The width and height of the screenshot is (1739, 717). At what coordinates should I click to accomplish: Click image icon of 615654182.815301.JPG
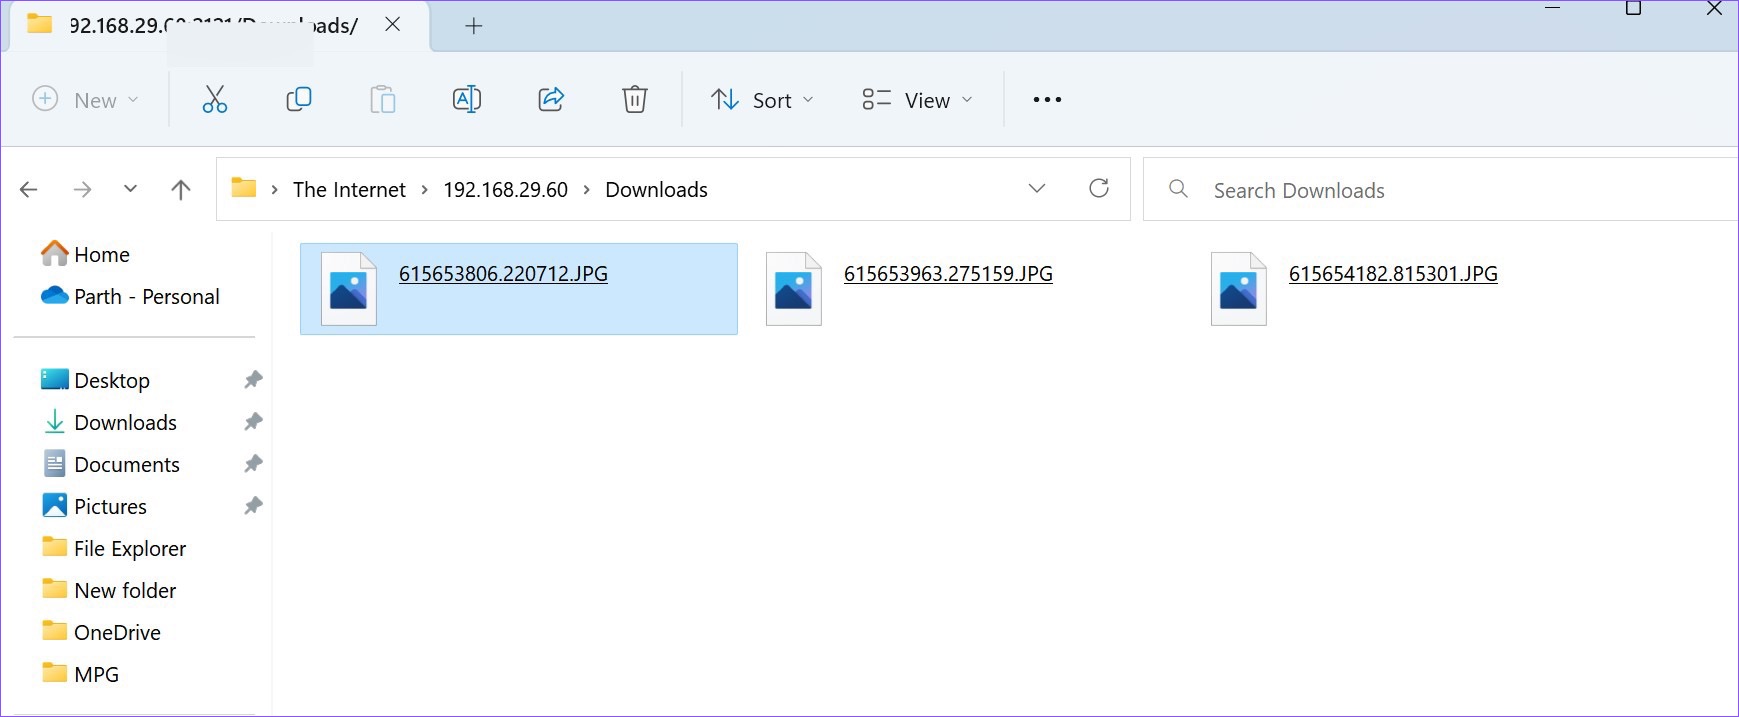[x=1238, y=289]
